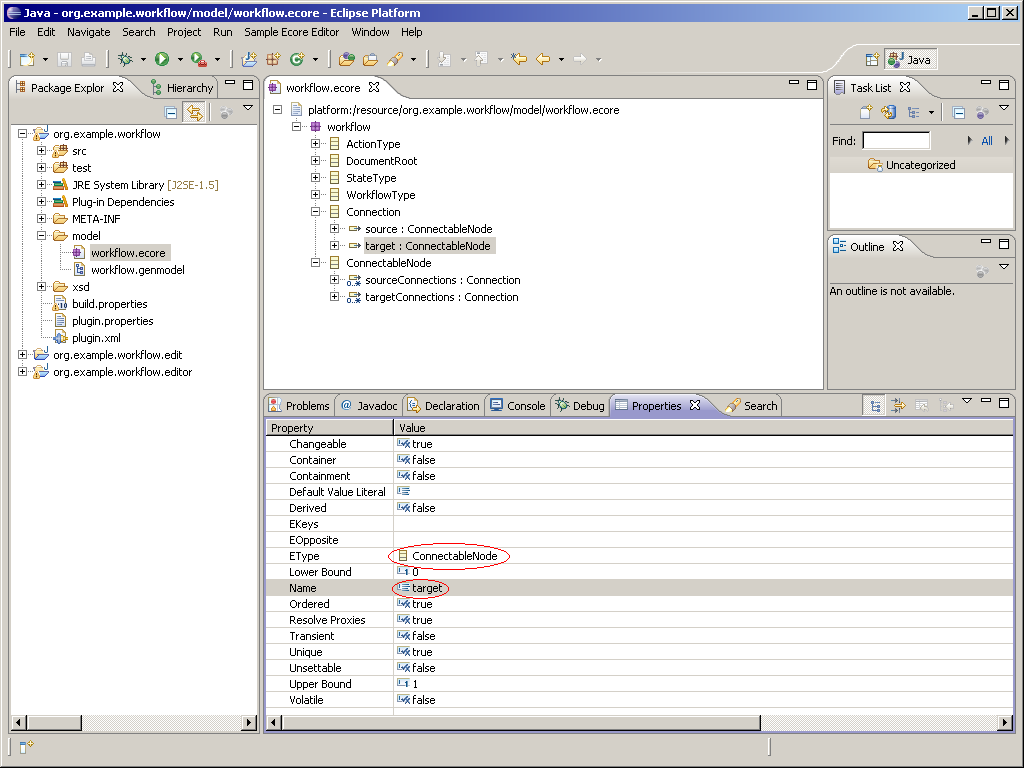Click the Open Type toolbar icon
1024x768 pixels.
coord(346,59)
